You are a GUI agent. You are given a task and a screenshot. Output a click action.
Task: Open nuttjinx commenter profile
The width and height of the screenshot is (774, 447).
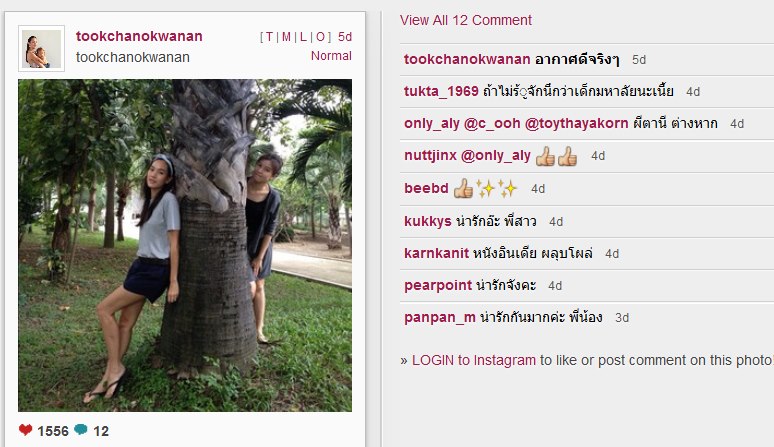pos(430,155)
